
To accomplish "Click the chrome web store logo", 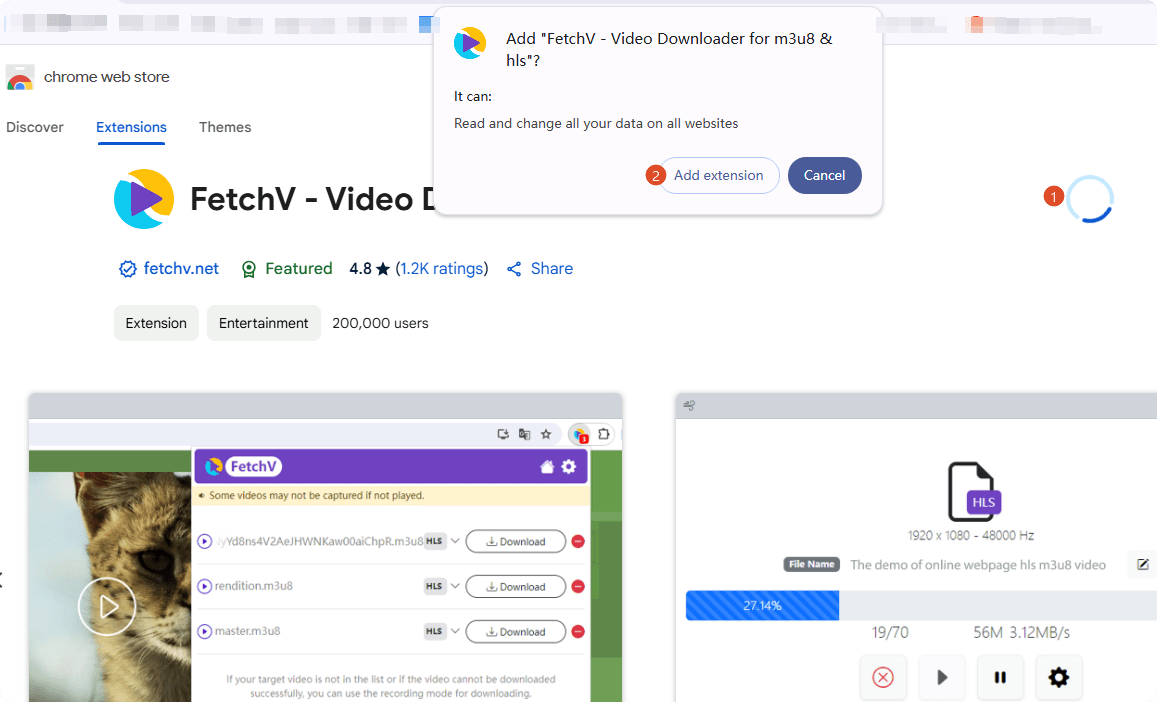I will (x=20, y=77).
